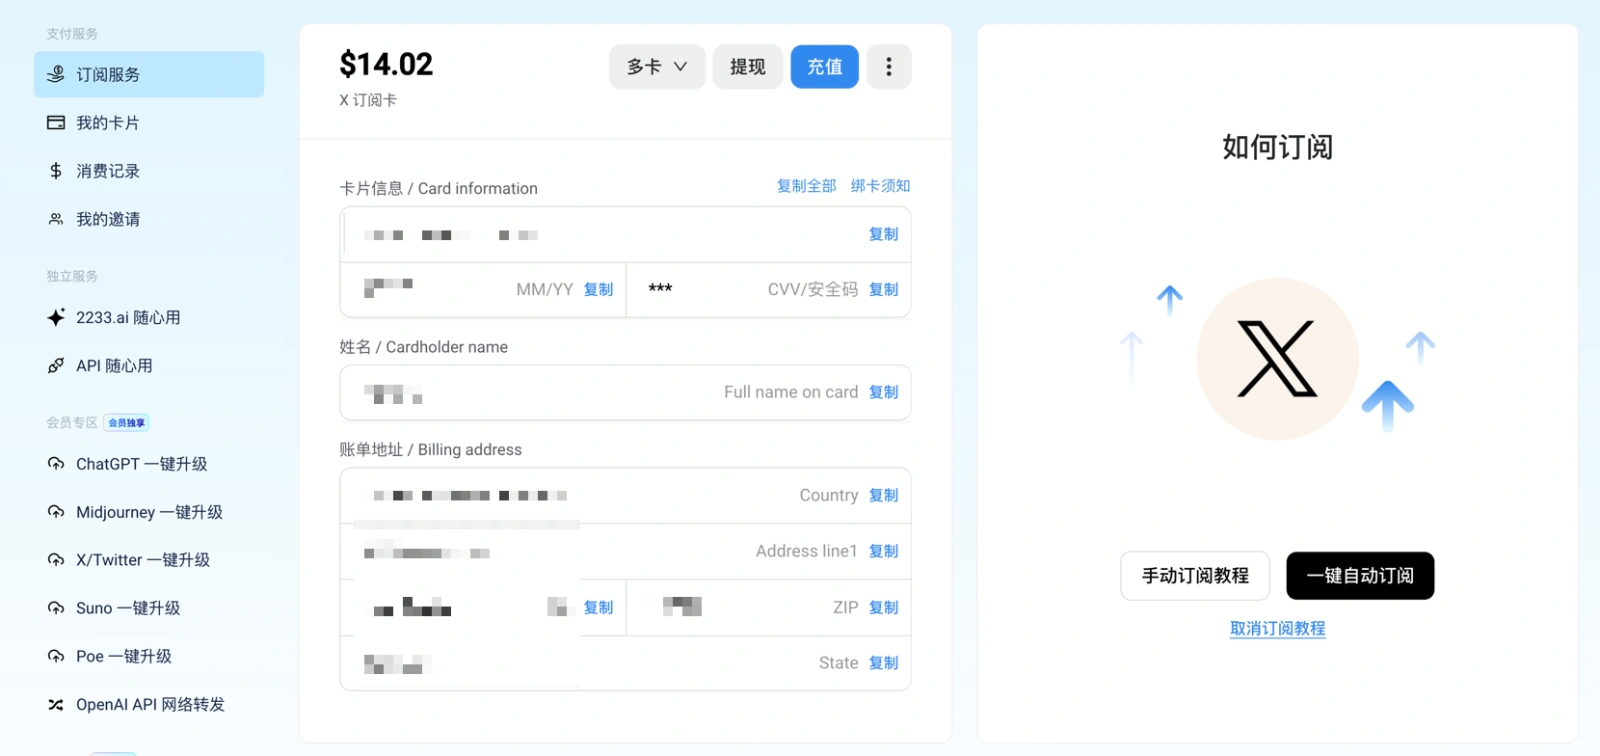
Task: Copy the Country field value
Action: pos(884,495)
